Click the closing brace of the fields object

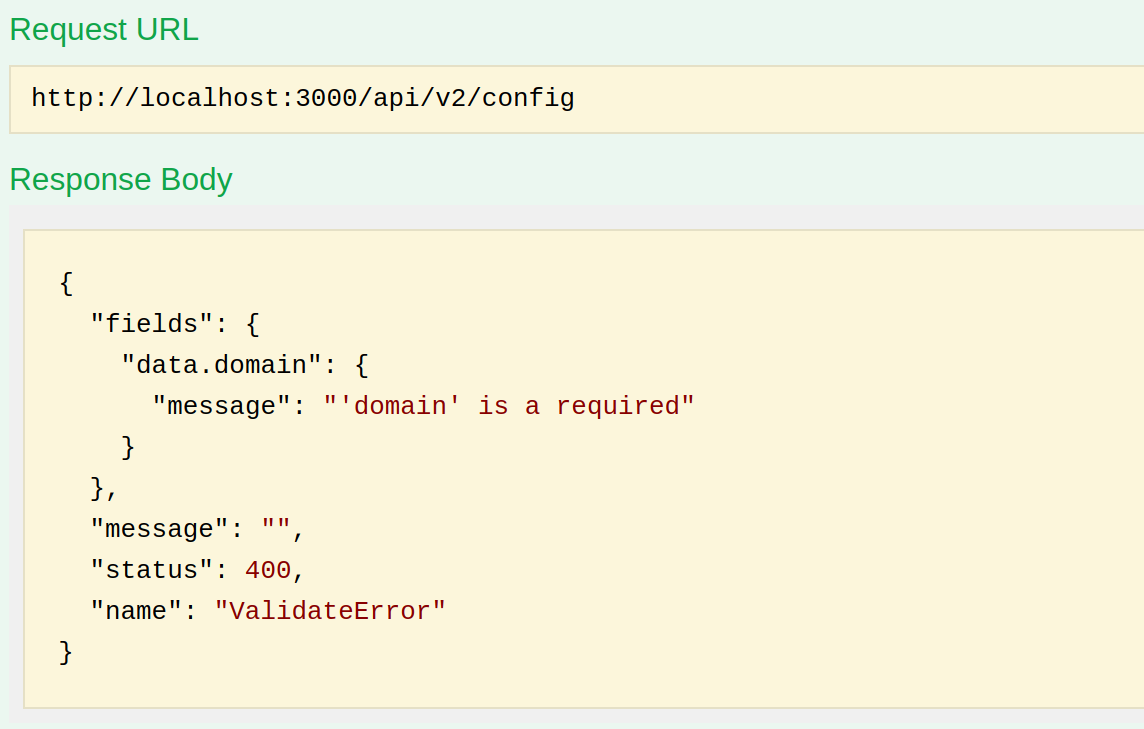(98, 488)
